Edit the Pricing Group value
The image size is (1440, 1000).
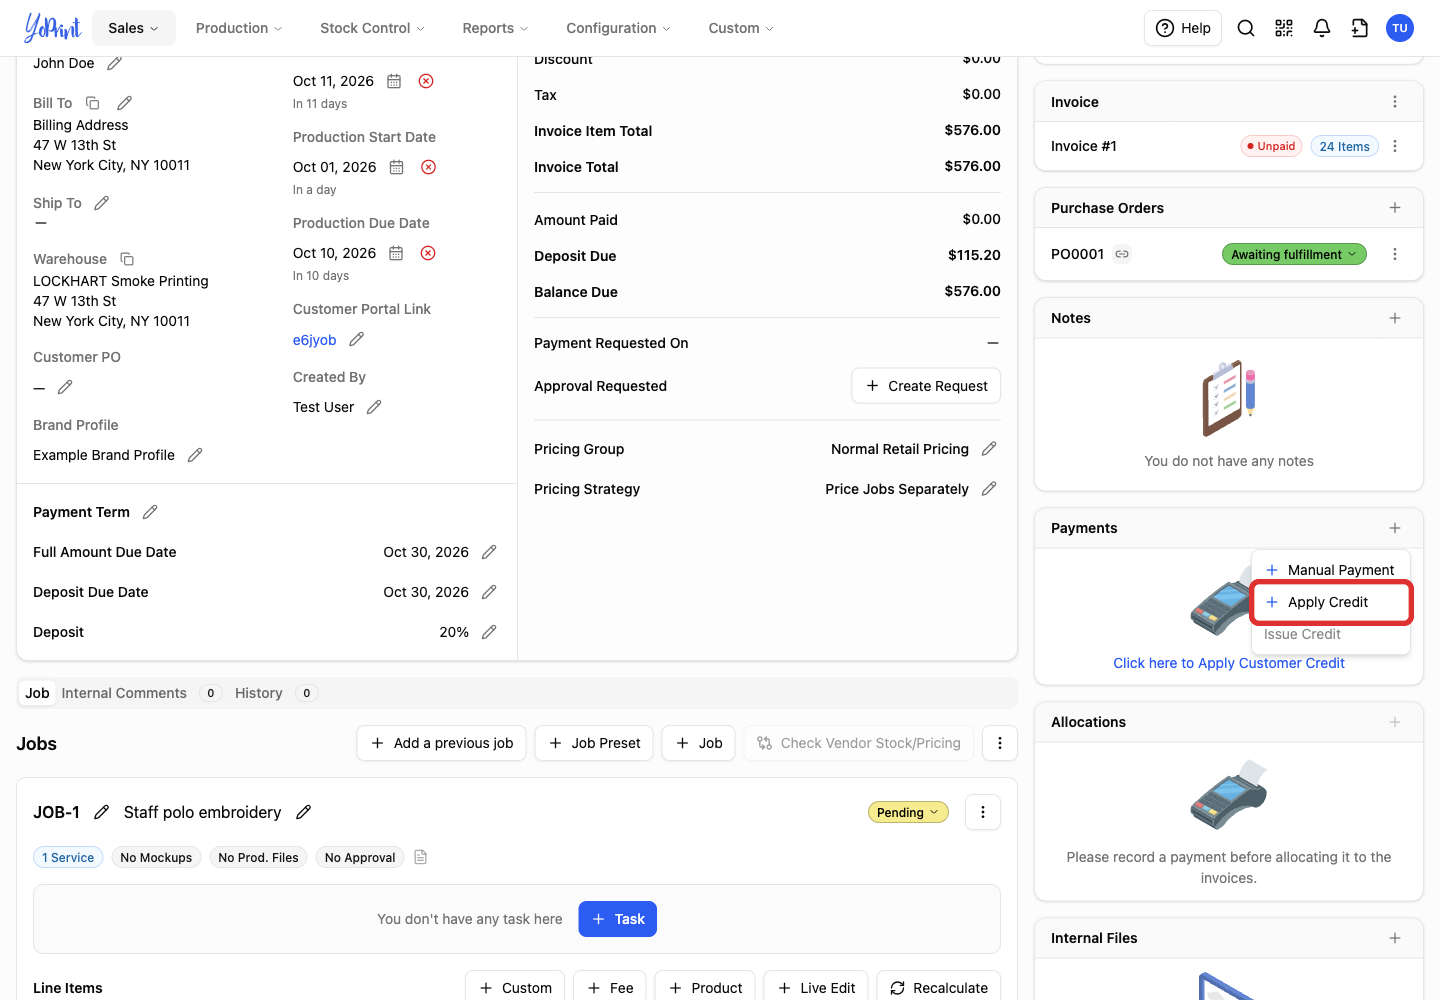coord(989,449)
